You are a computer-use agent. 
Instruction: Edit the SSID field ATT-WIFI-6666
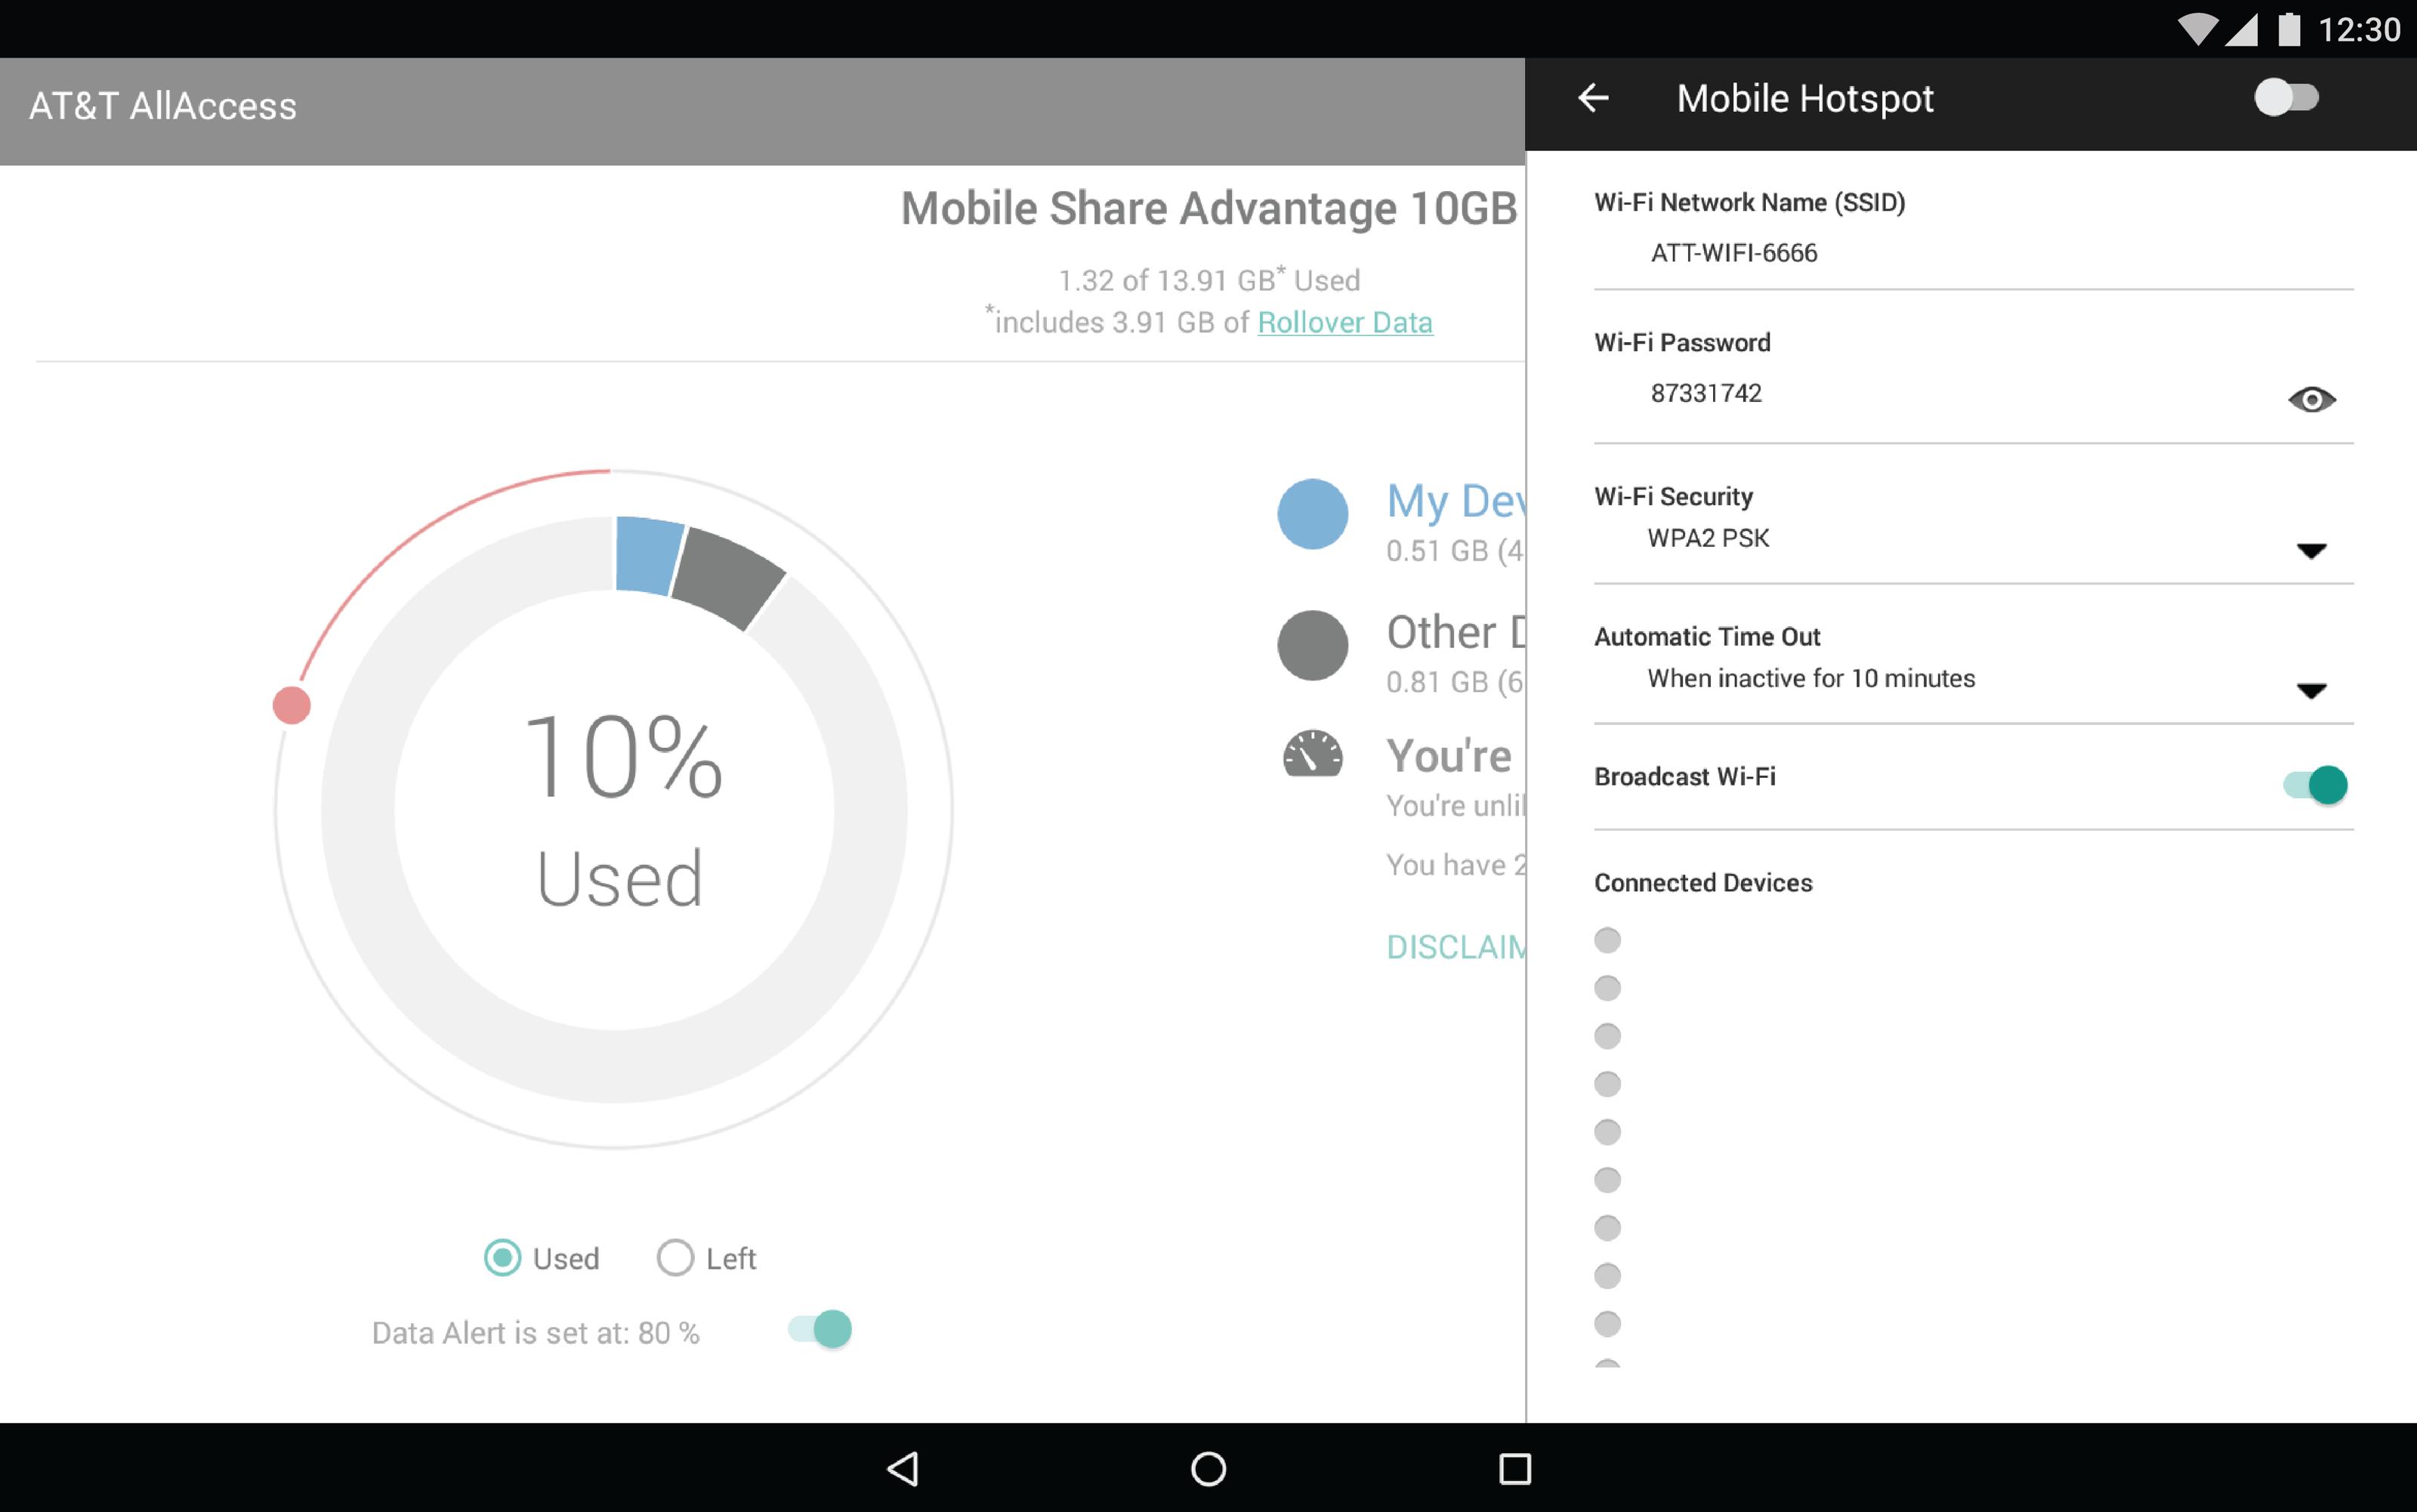pos(1733,253)
